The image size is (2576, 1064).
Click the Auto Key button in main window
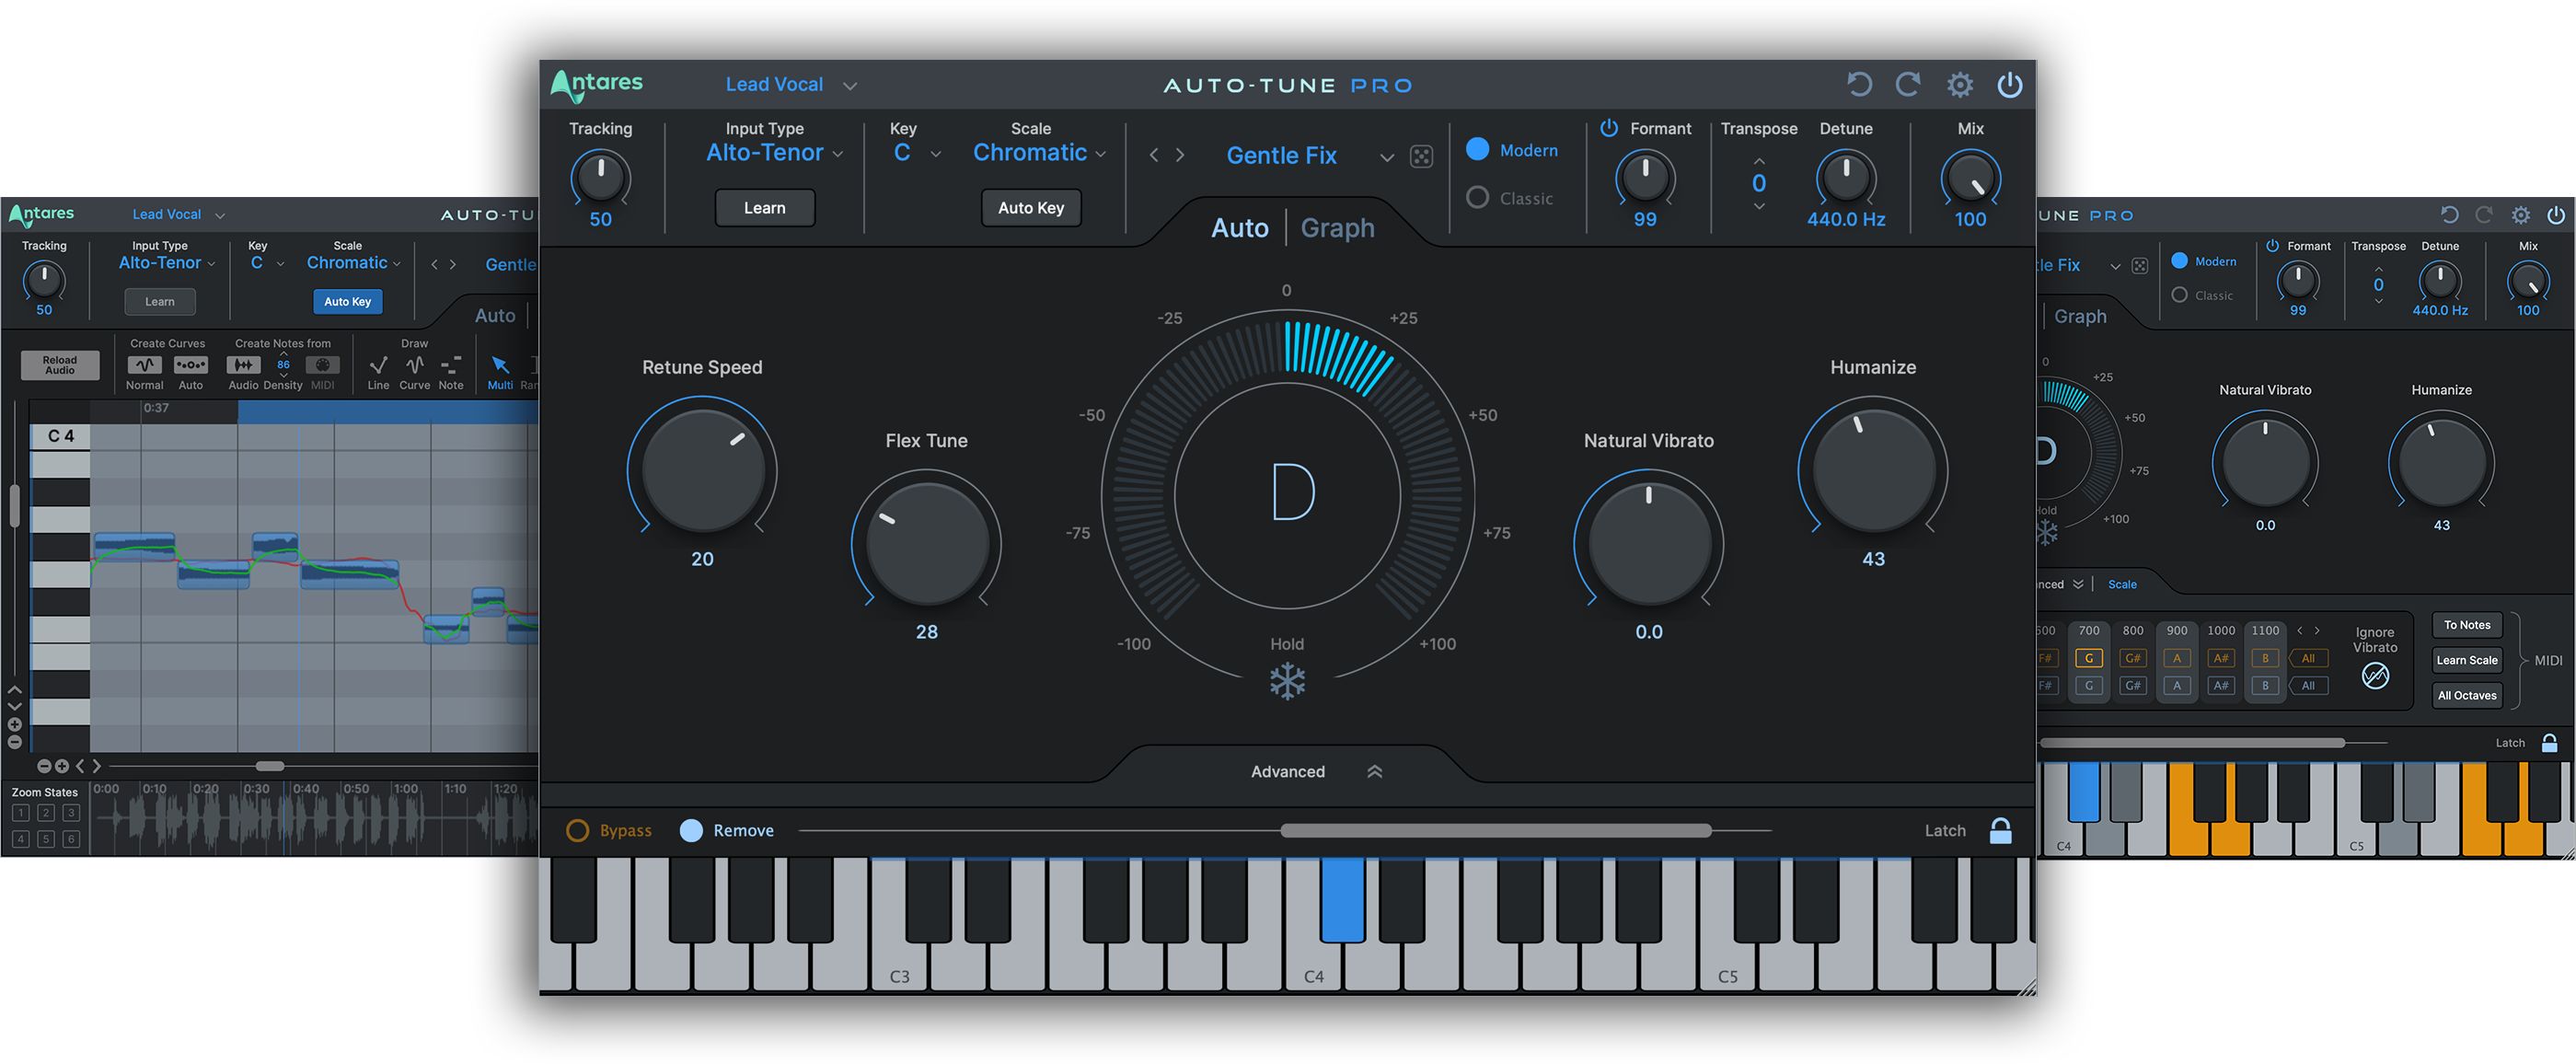(x=1031, y=208)
